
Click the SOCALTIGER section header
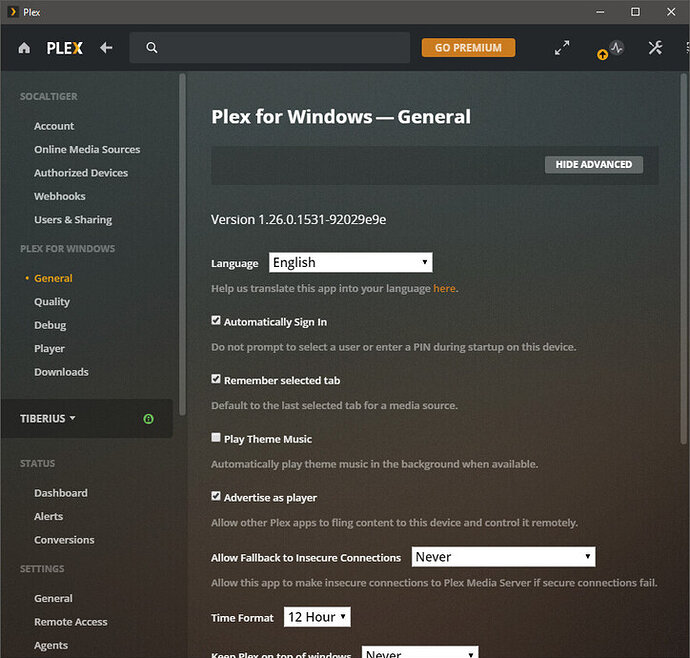pyautogui.click(x=48, y=96)
